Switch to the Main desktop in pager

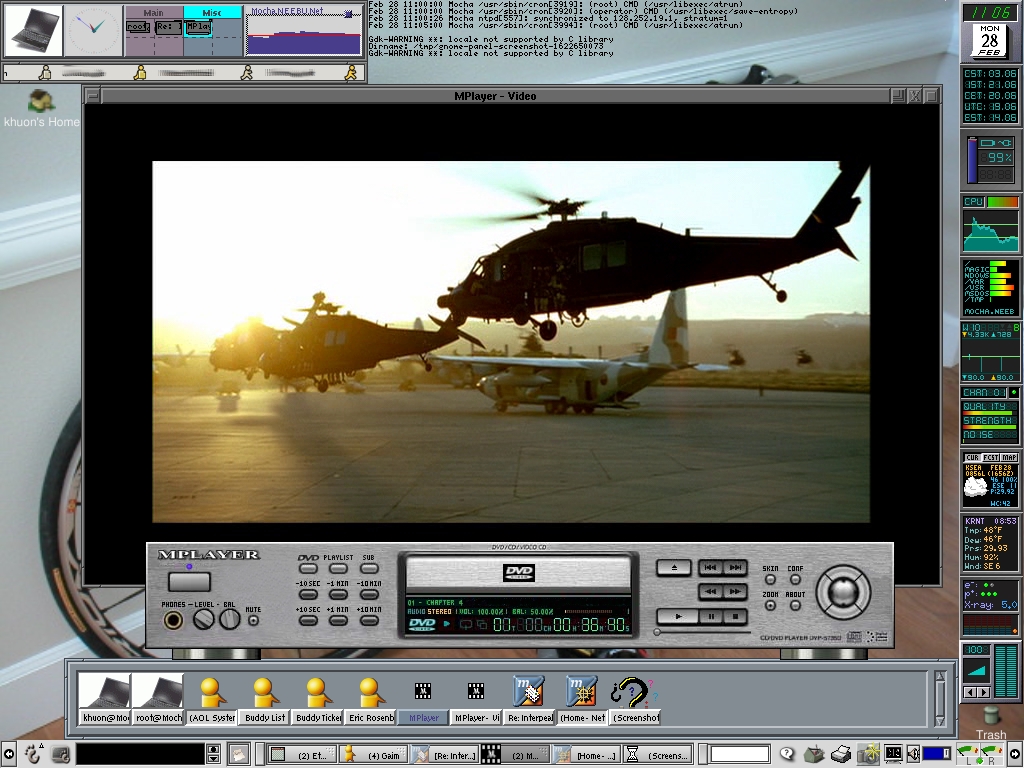pyautogui.click(x=153, y=31)
